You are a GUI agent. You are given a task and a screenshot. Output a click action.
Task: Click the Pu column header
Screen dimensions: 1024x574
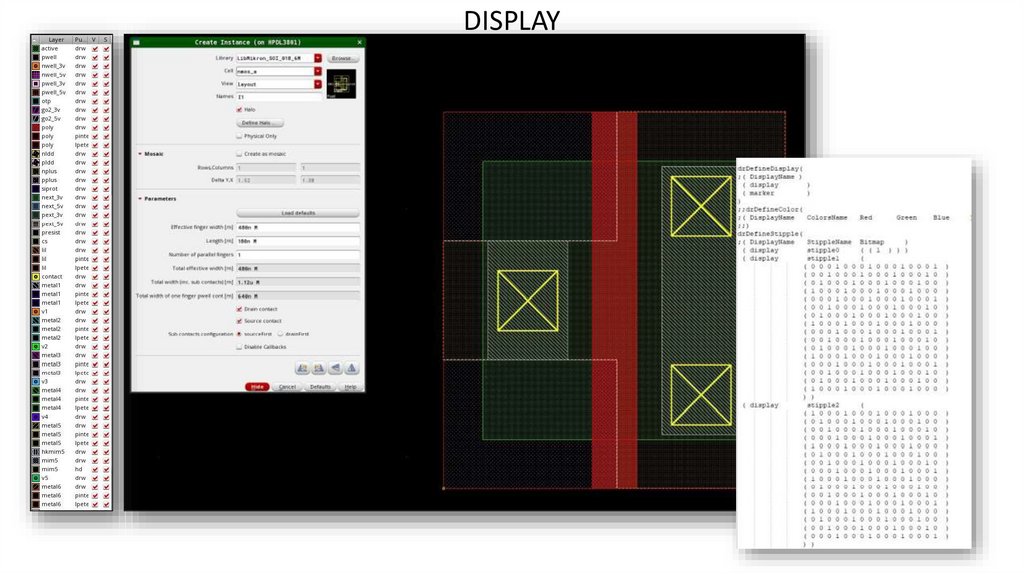tap(80, 40)
